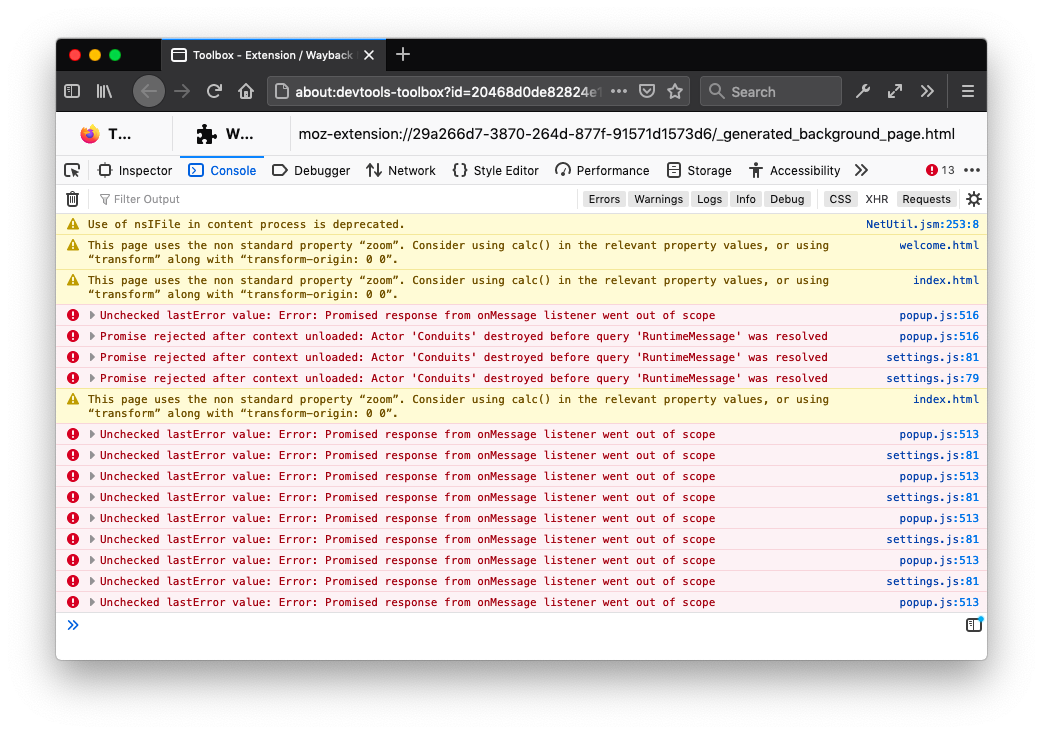1043x734 pixels.
Task: Switch to the Inspector tab
Action: (x=135, y=170)
